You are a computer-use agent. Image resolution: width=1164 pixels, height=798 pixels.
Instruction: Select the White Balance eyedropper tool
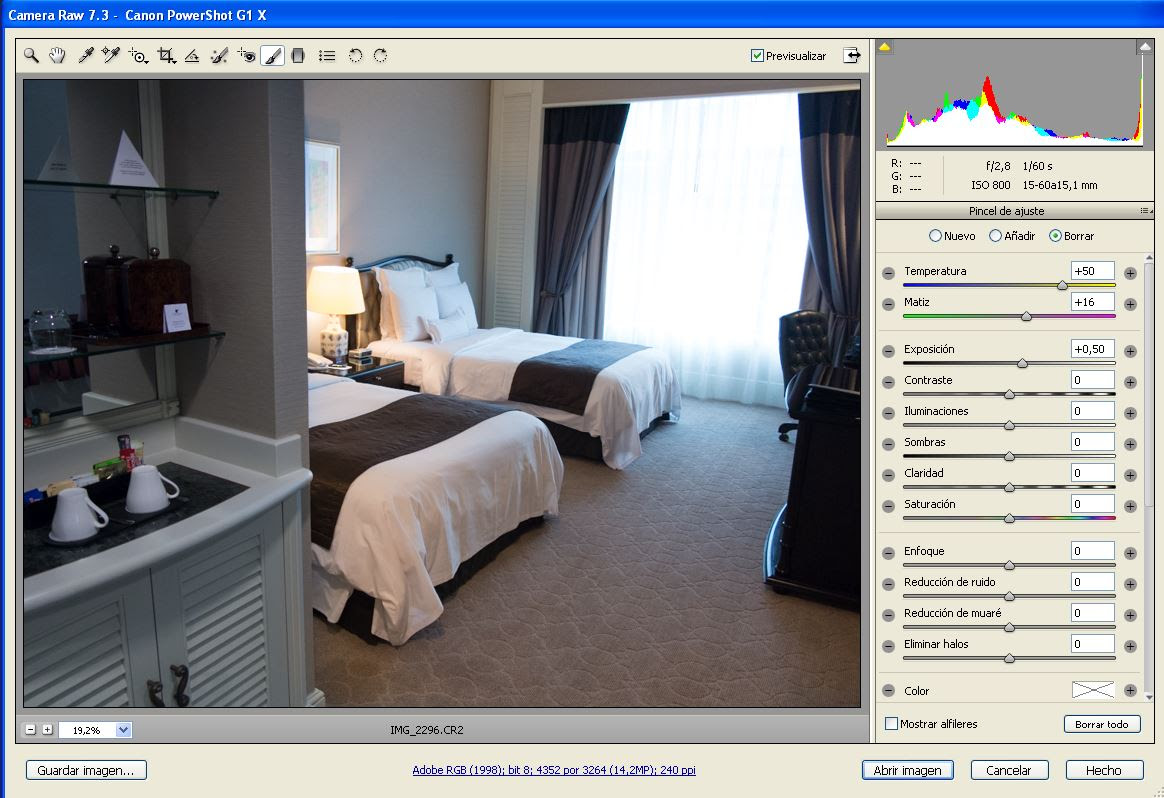coord(85,56)
